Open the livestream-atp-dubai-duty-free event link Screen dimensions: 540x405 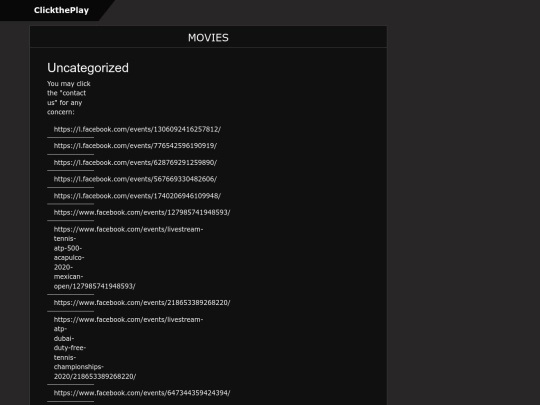point(128,348)
